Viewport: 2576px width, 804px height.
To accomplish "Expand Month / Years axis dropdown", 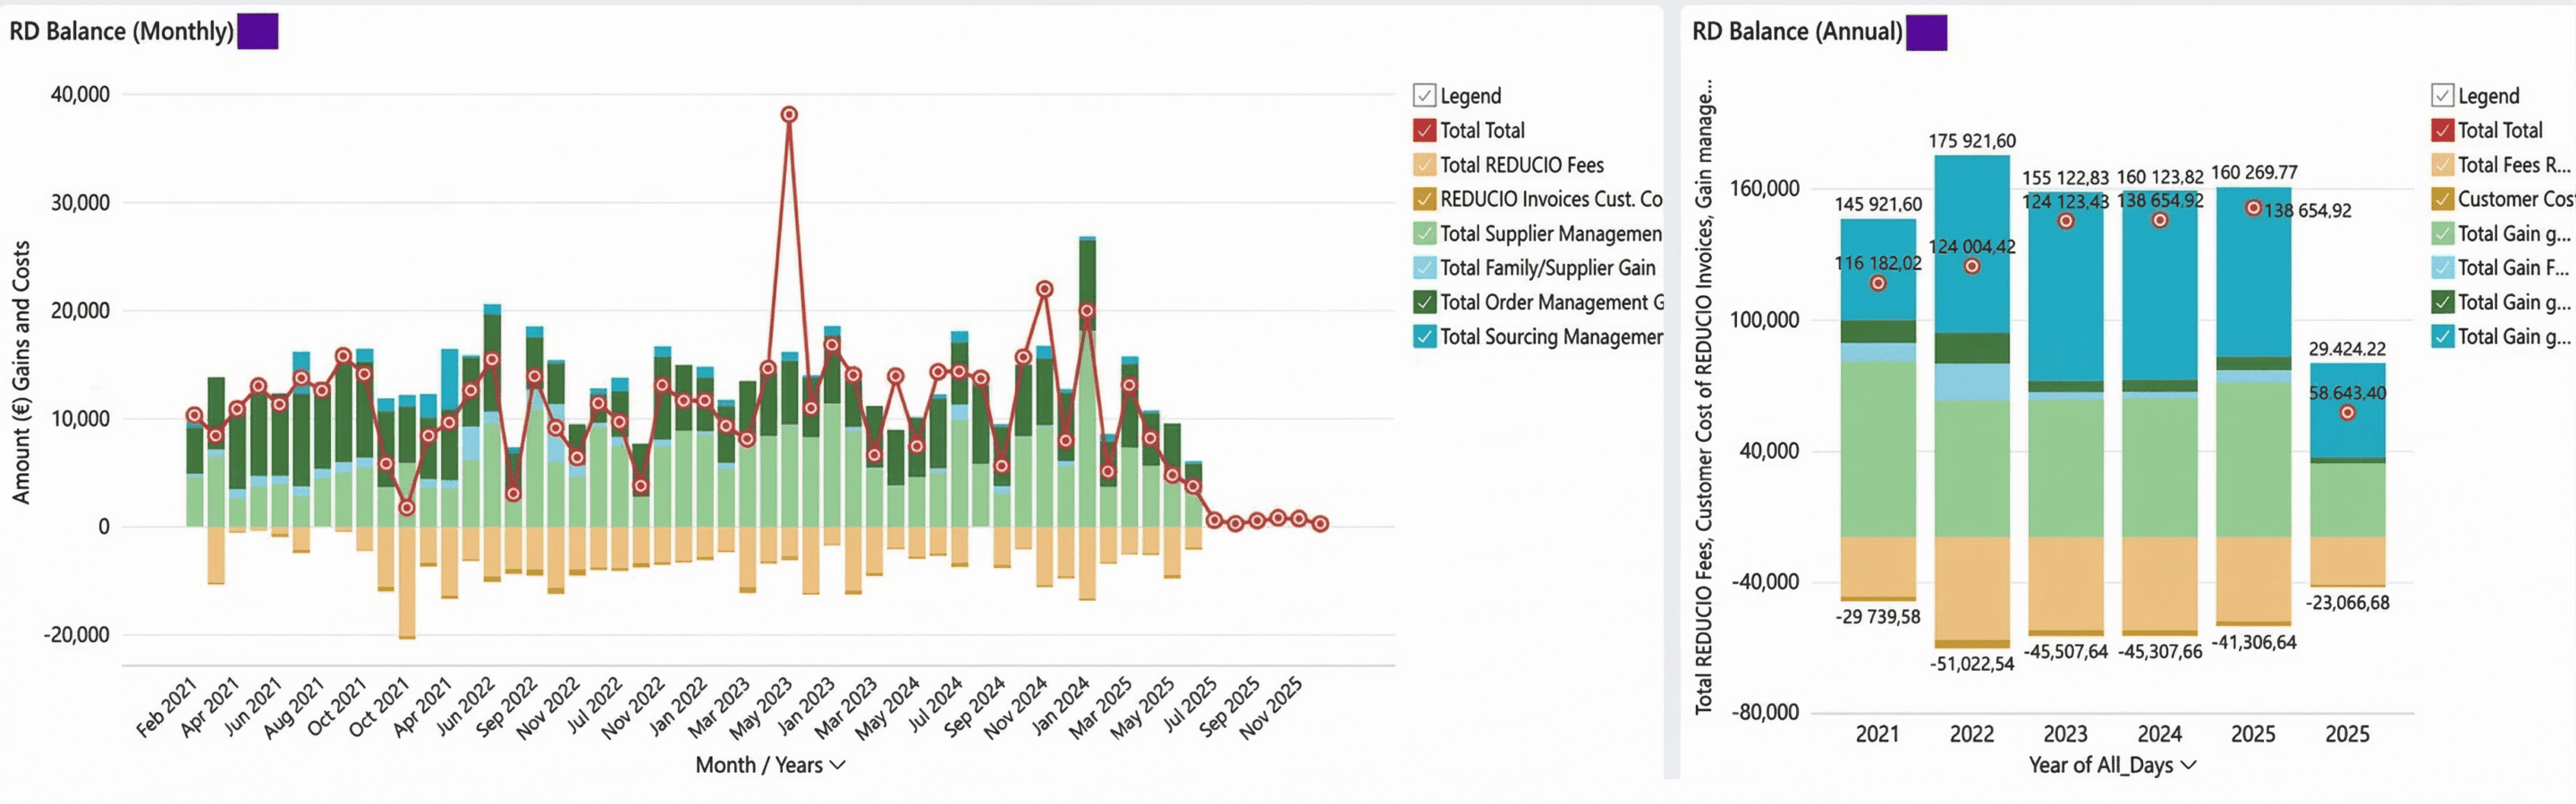I will click(838, 765).
